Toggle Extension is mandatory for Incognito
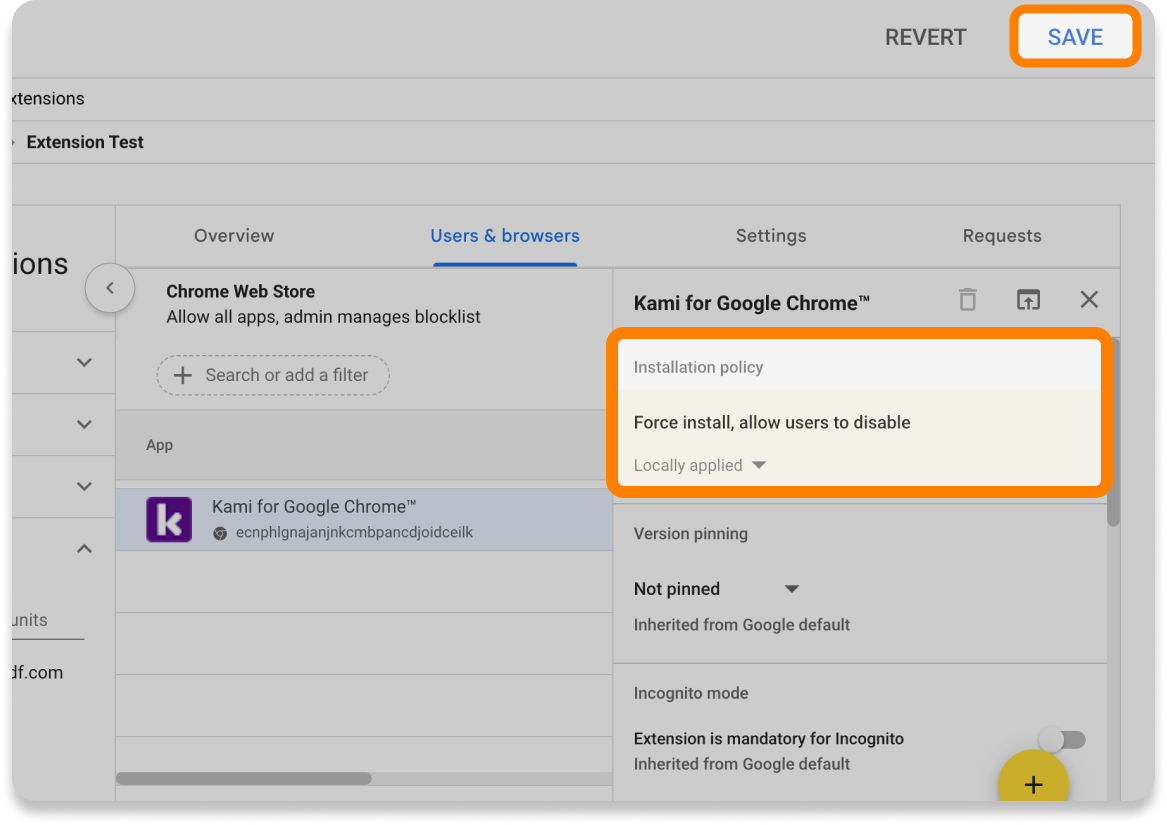Screen dimensions: 1167x825 [x=1062, y=739]
